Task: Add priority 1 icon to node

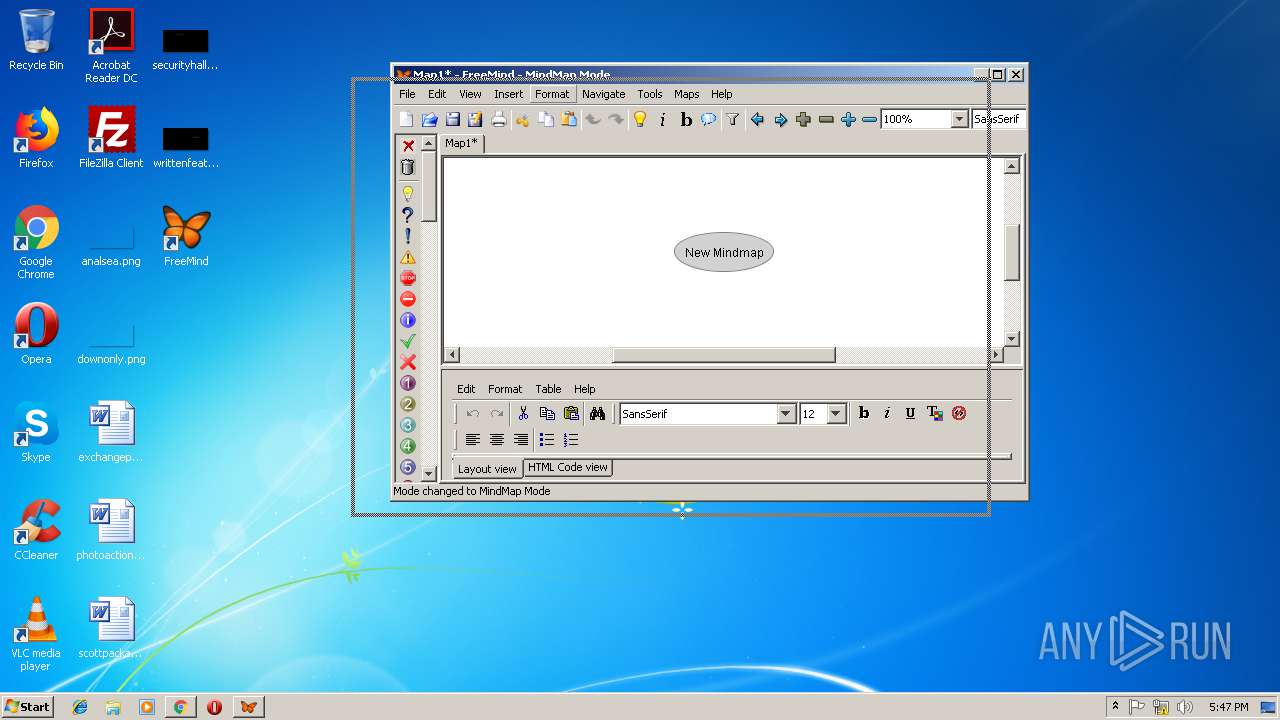Action: (408, 383)
